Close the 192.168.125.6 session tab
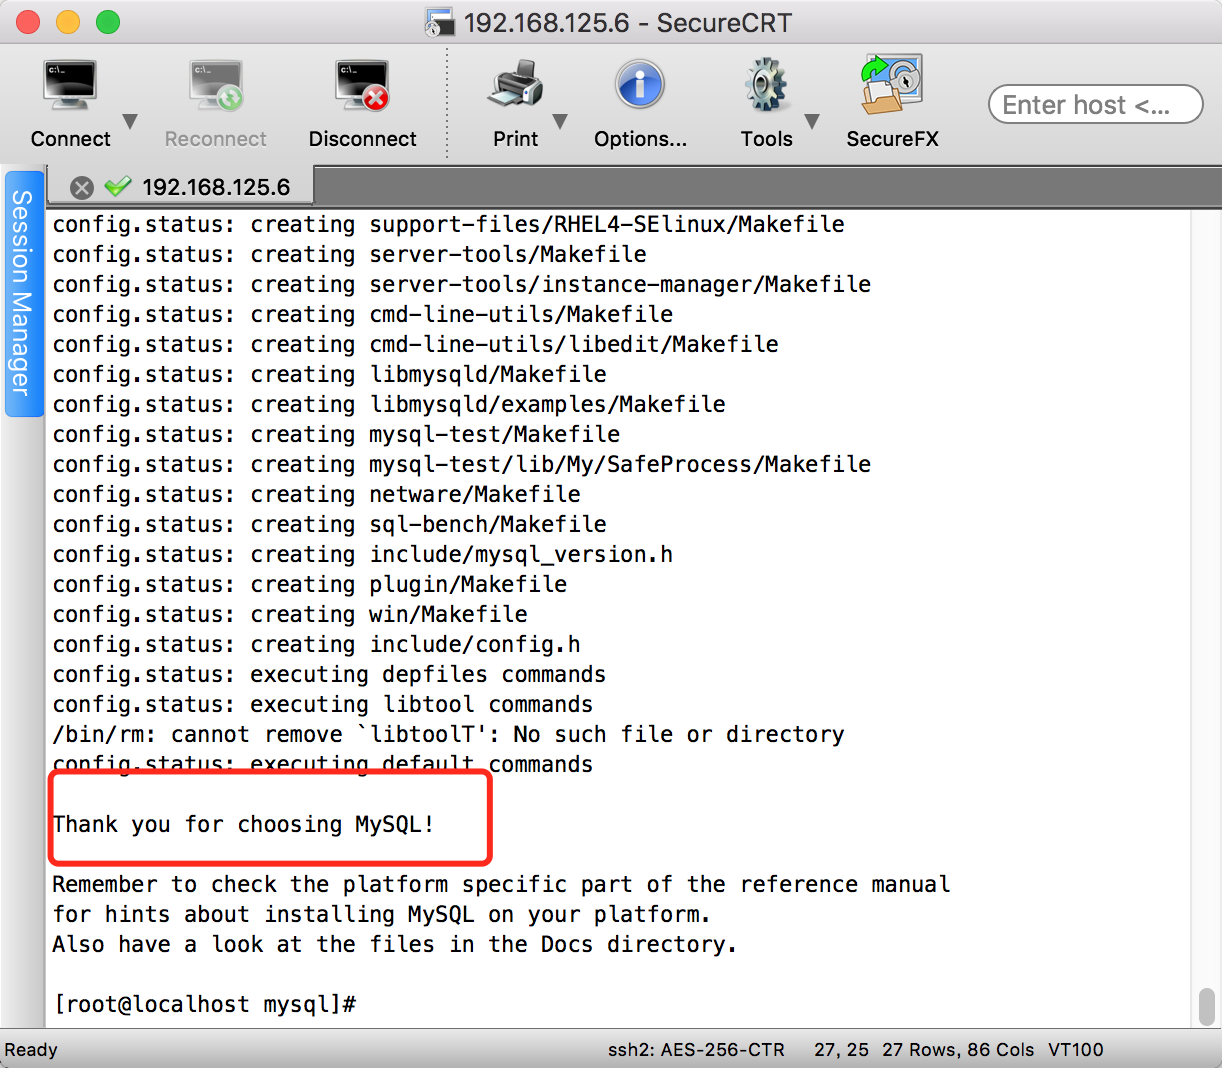 point(82,187)
